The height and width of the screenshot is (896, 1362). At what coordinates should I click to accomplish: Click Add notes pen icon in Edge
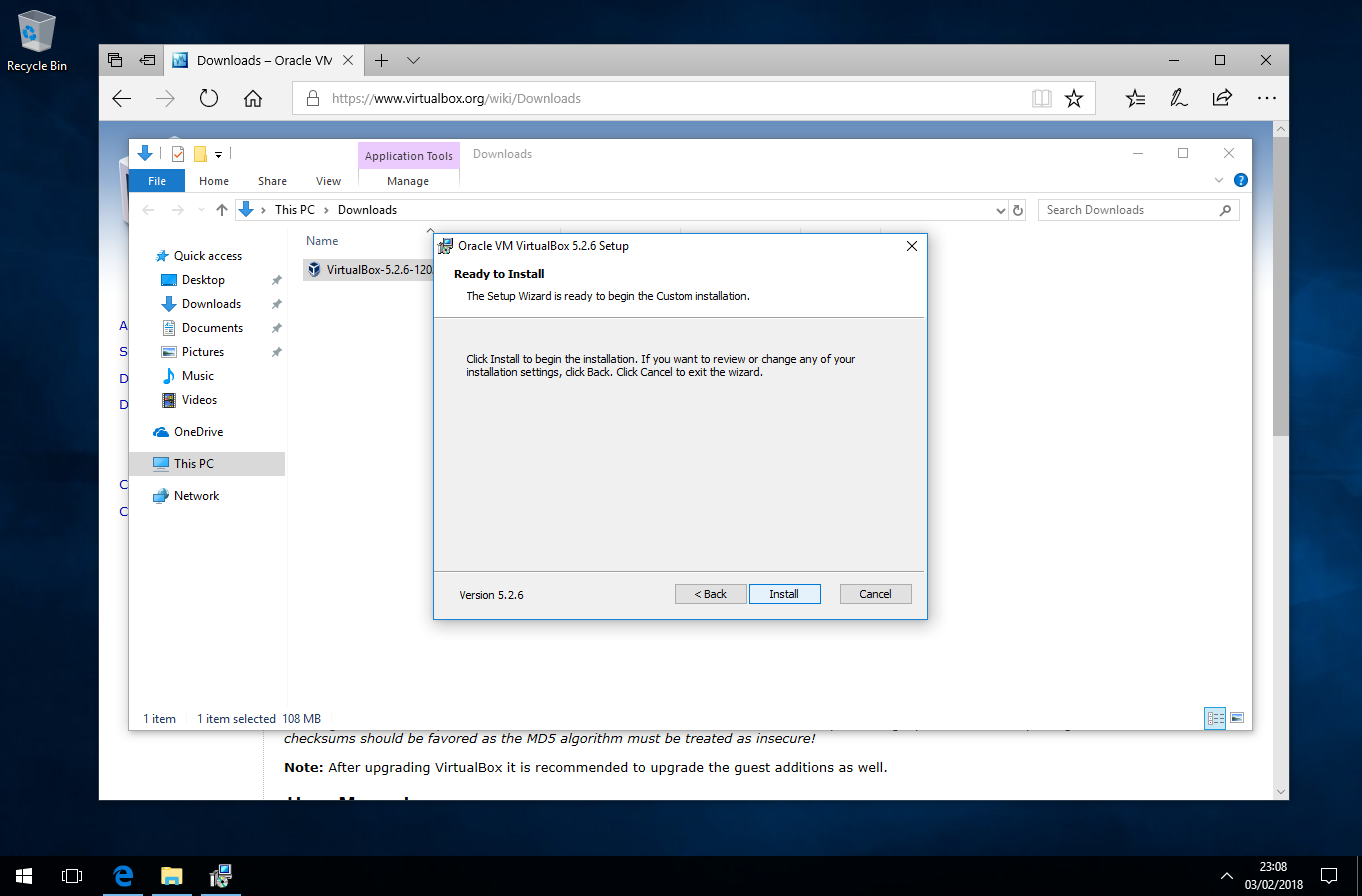(1178, 98)
